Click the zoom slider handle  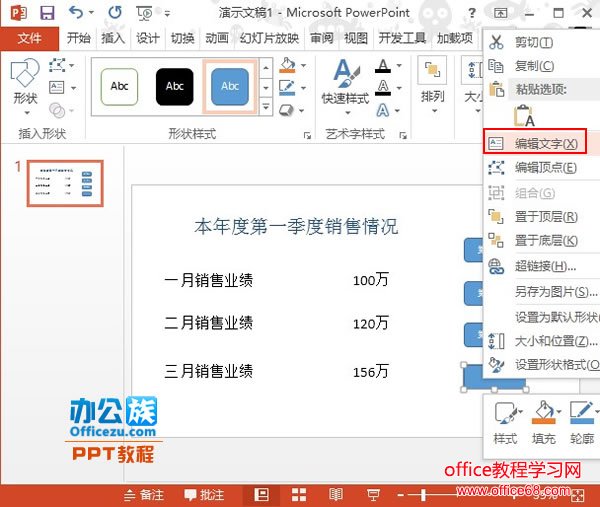(x=423, y=495)
